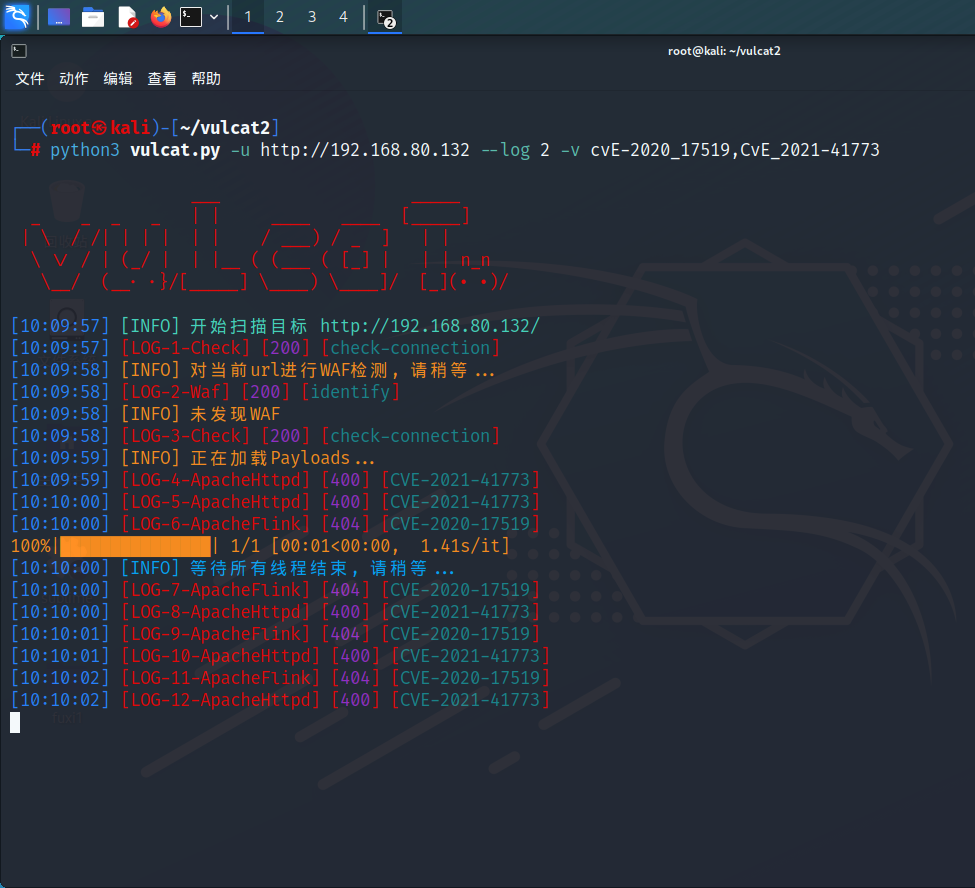Open the Kali applications menu
Viewport: 975px width, 888px height.
(17, 17)
